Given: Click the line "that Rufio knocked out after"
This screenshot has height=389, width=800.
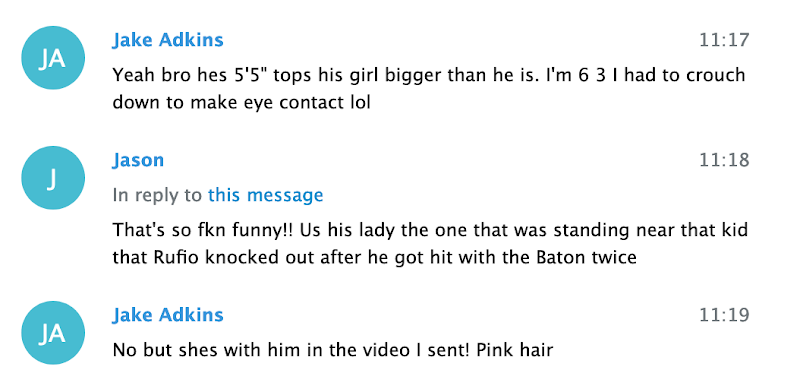Looking at the screenshot, I should (x=374, y=257).
